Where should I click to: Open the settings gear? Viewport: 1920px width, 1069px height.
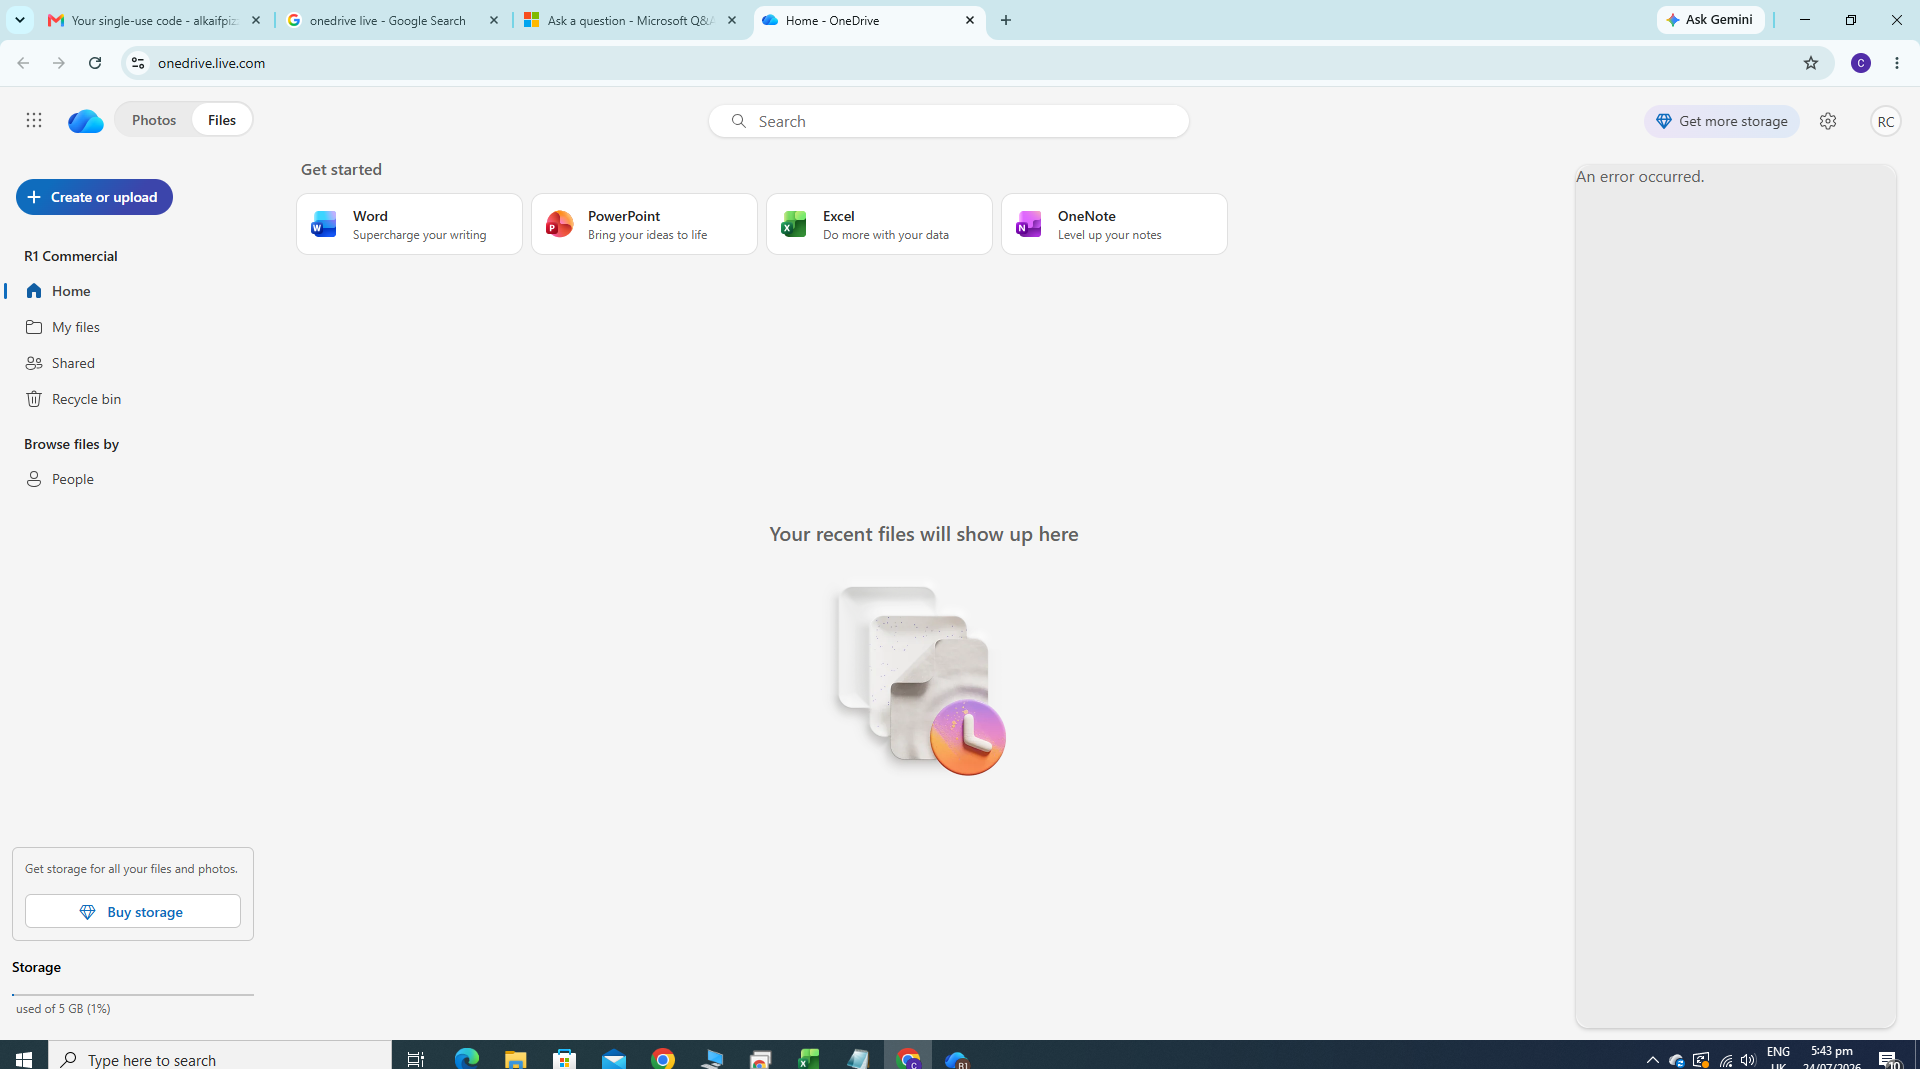[x=1828, y=121]
